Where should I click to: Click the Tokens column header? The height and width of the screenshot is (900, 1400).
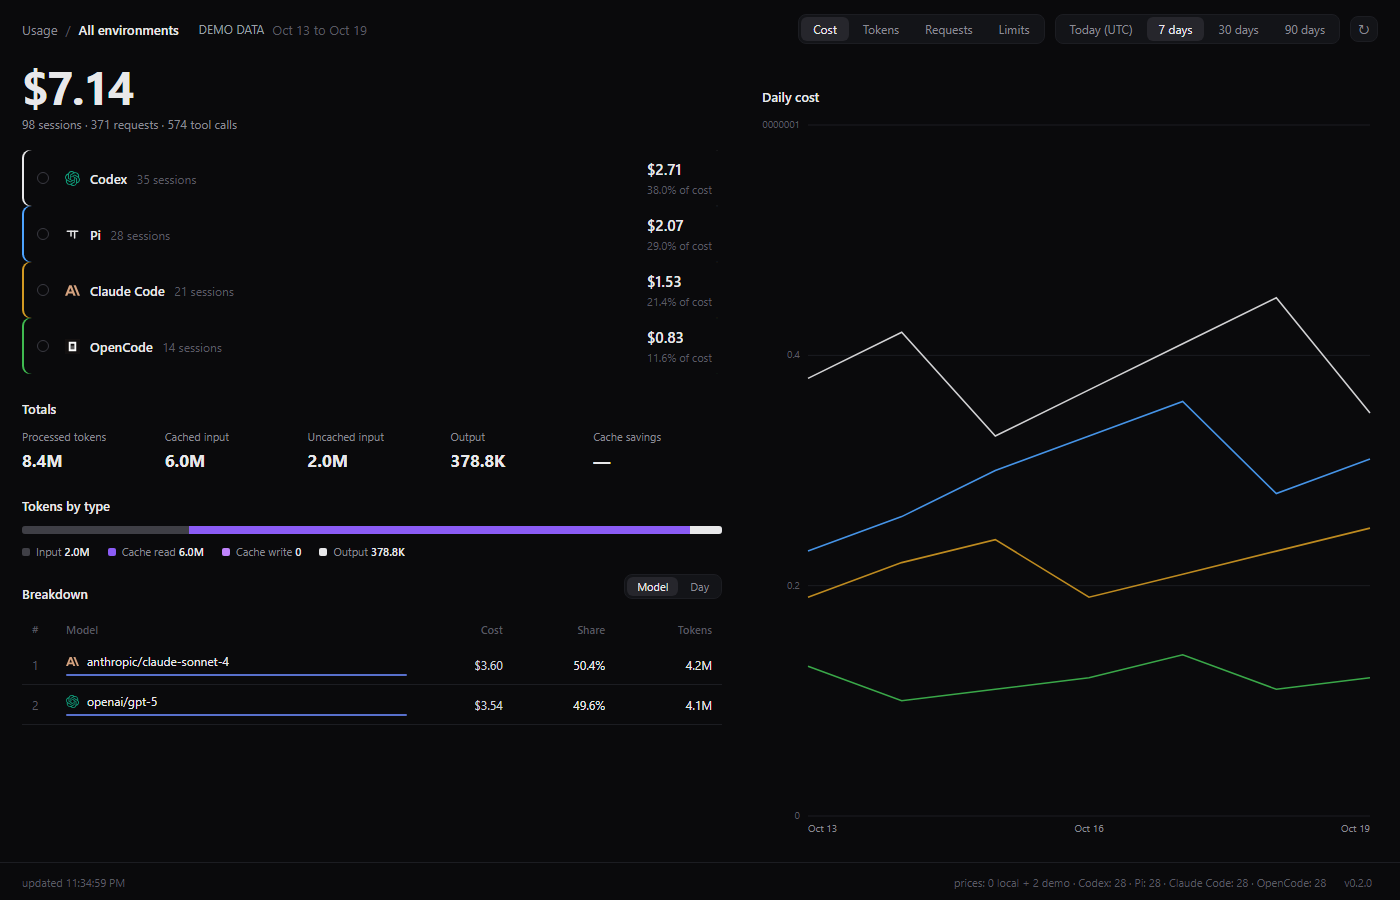coord(695,630)
